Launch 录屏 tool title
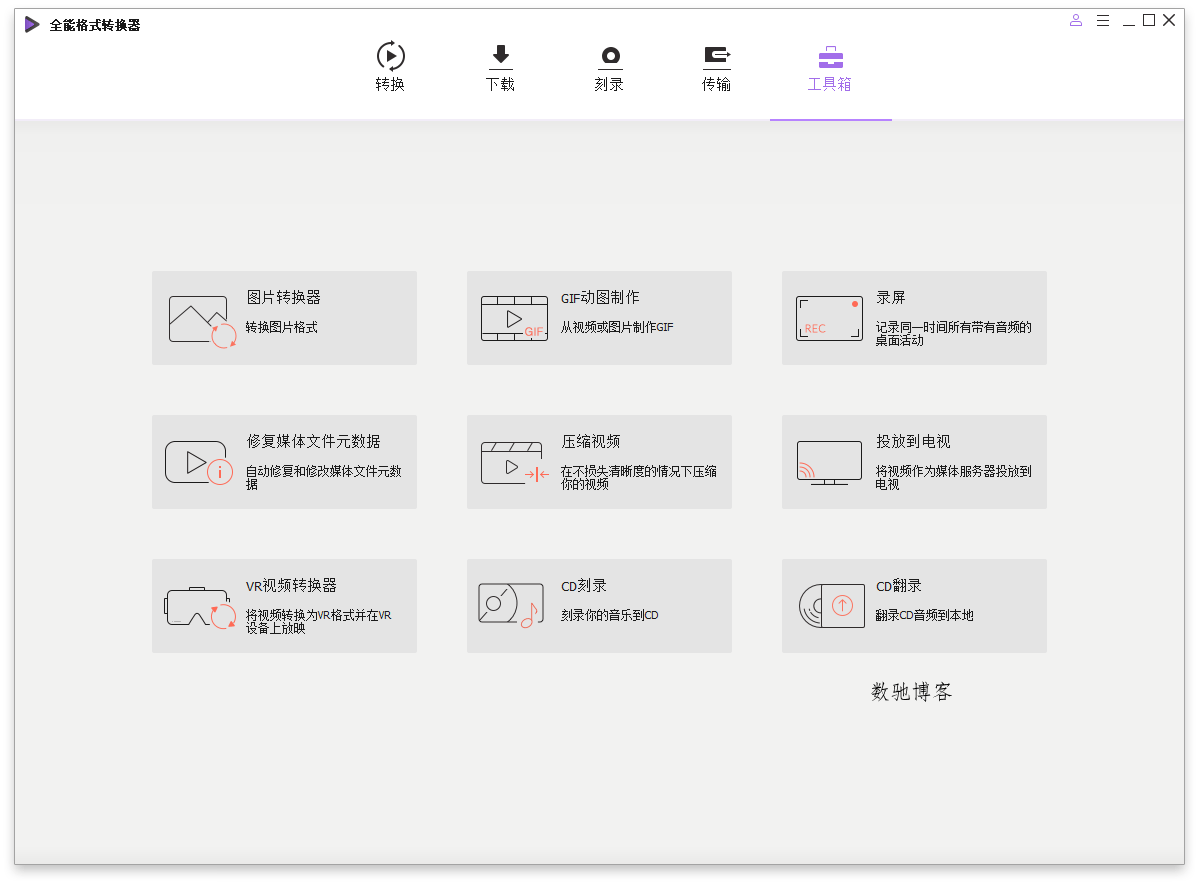 pyautogui.click(x=890, y=297)
